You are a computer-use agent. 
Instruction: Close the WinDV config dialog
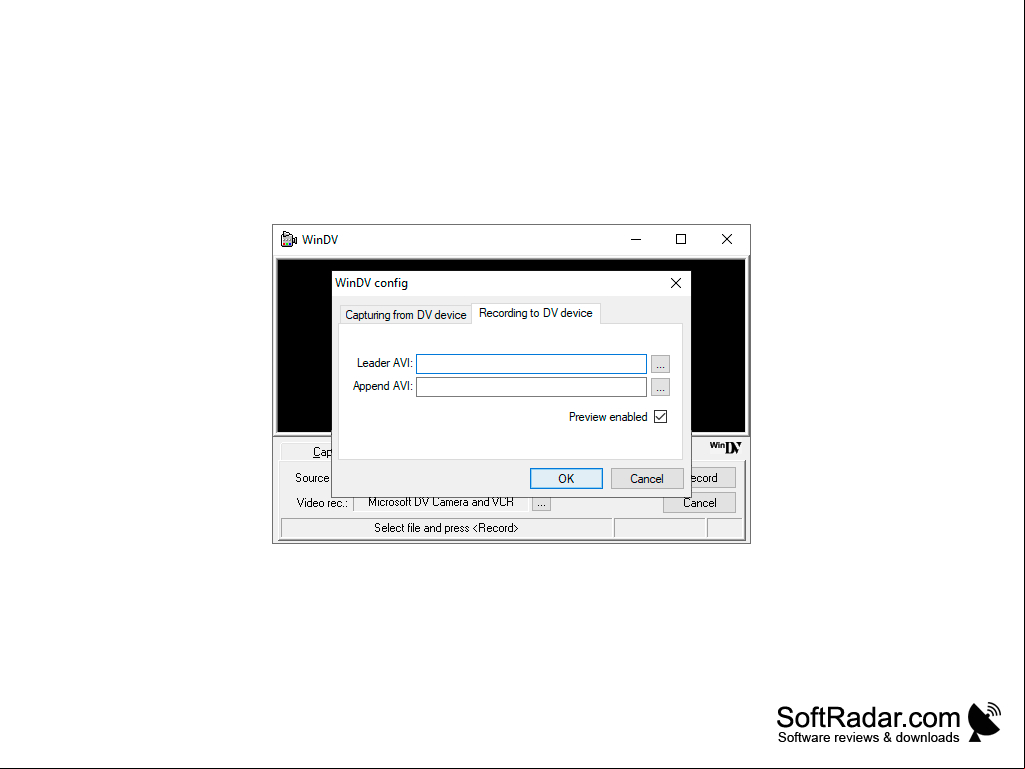click(x=675, y=283)
